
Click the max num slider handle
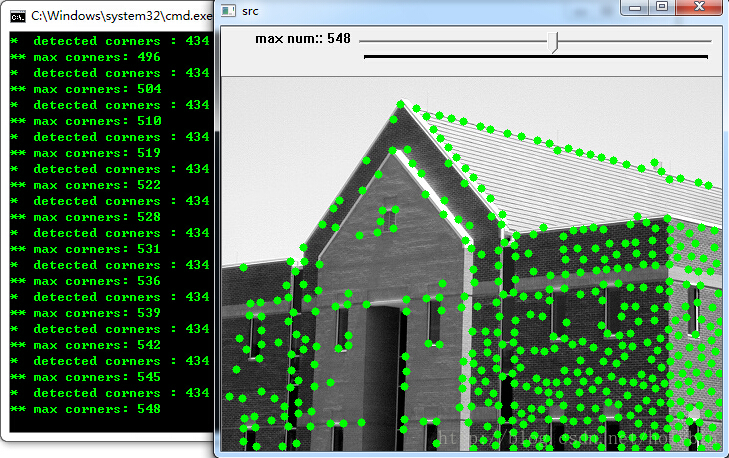pyautogui.click(x=555, y=41)
